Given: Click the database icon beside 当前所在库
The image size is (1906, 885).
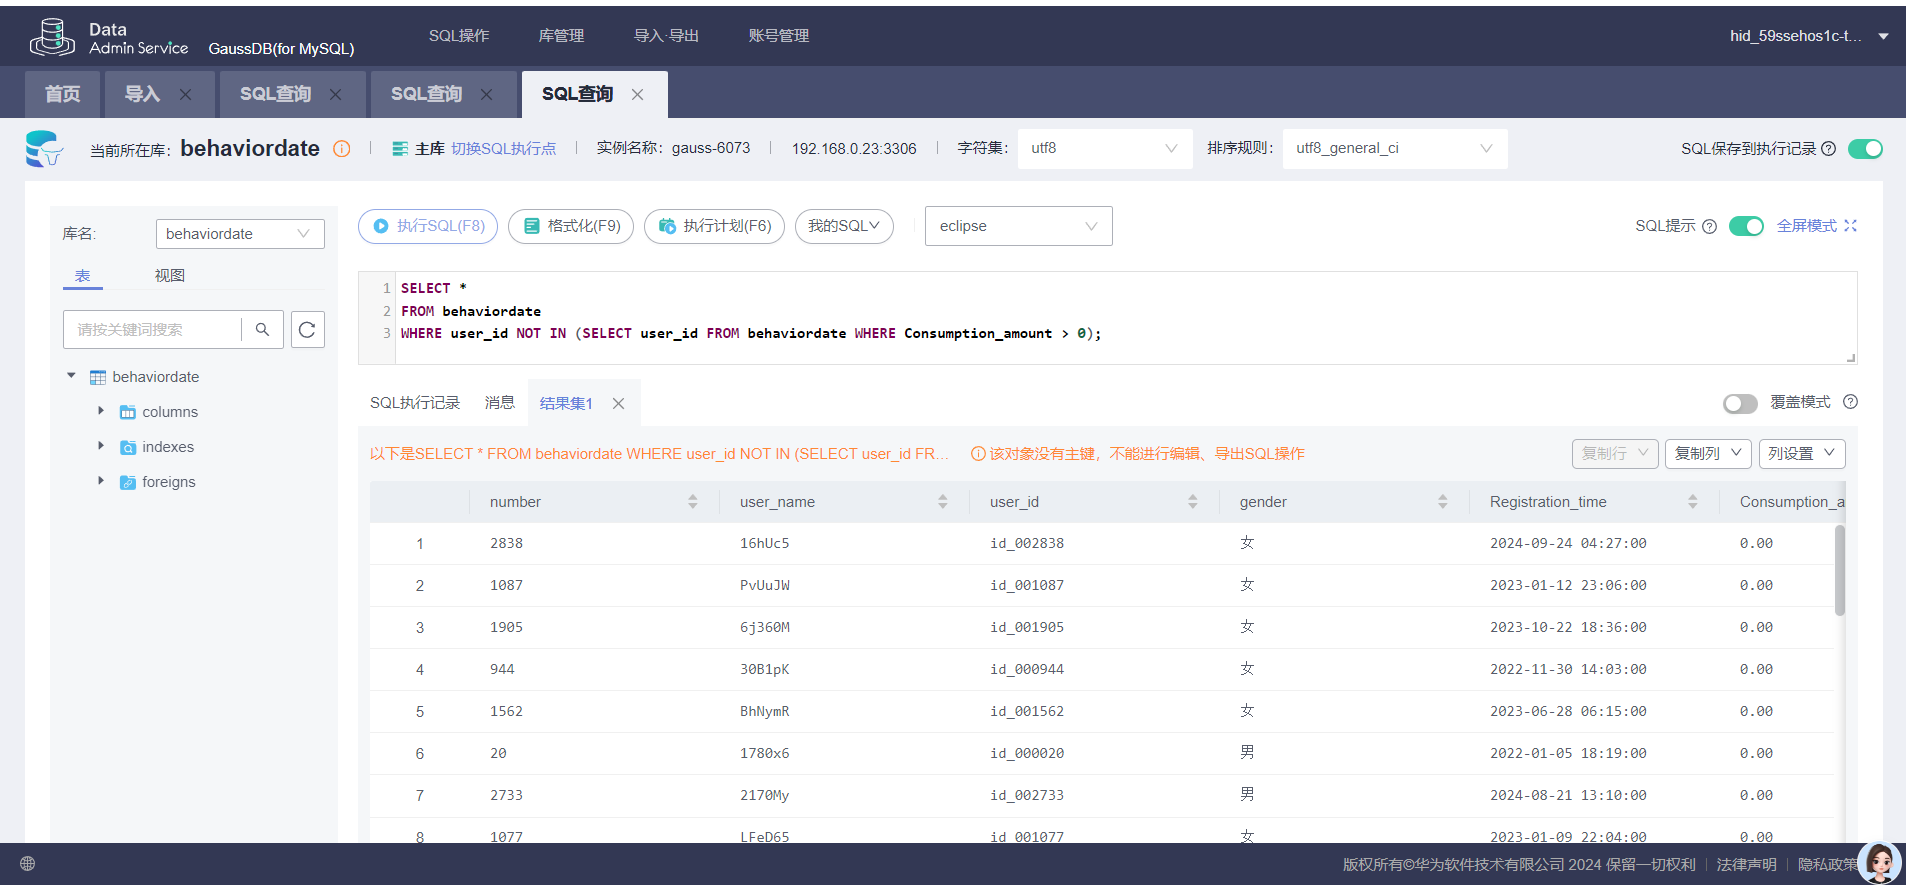Looking at the screenshot, I should [x=44, y=149].
